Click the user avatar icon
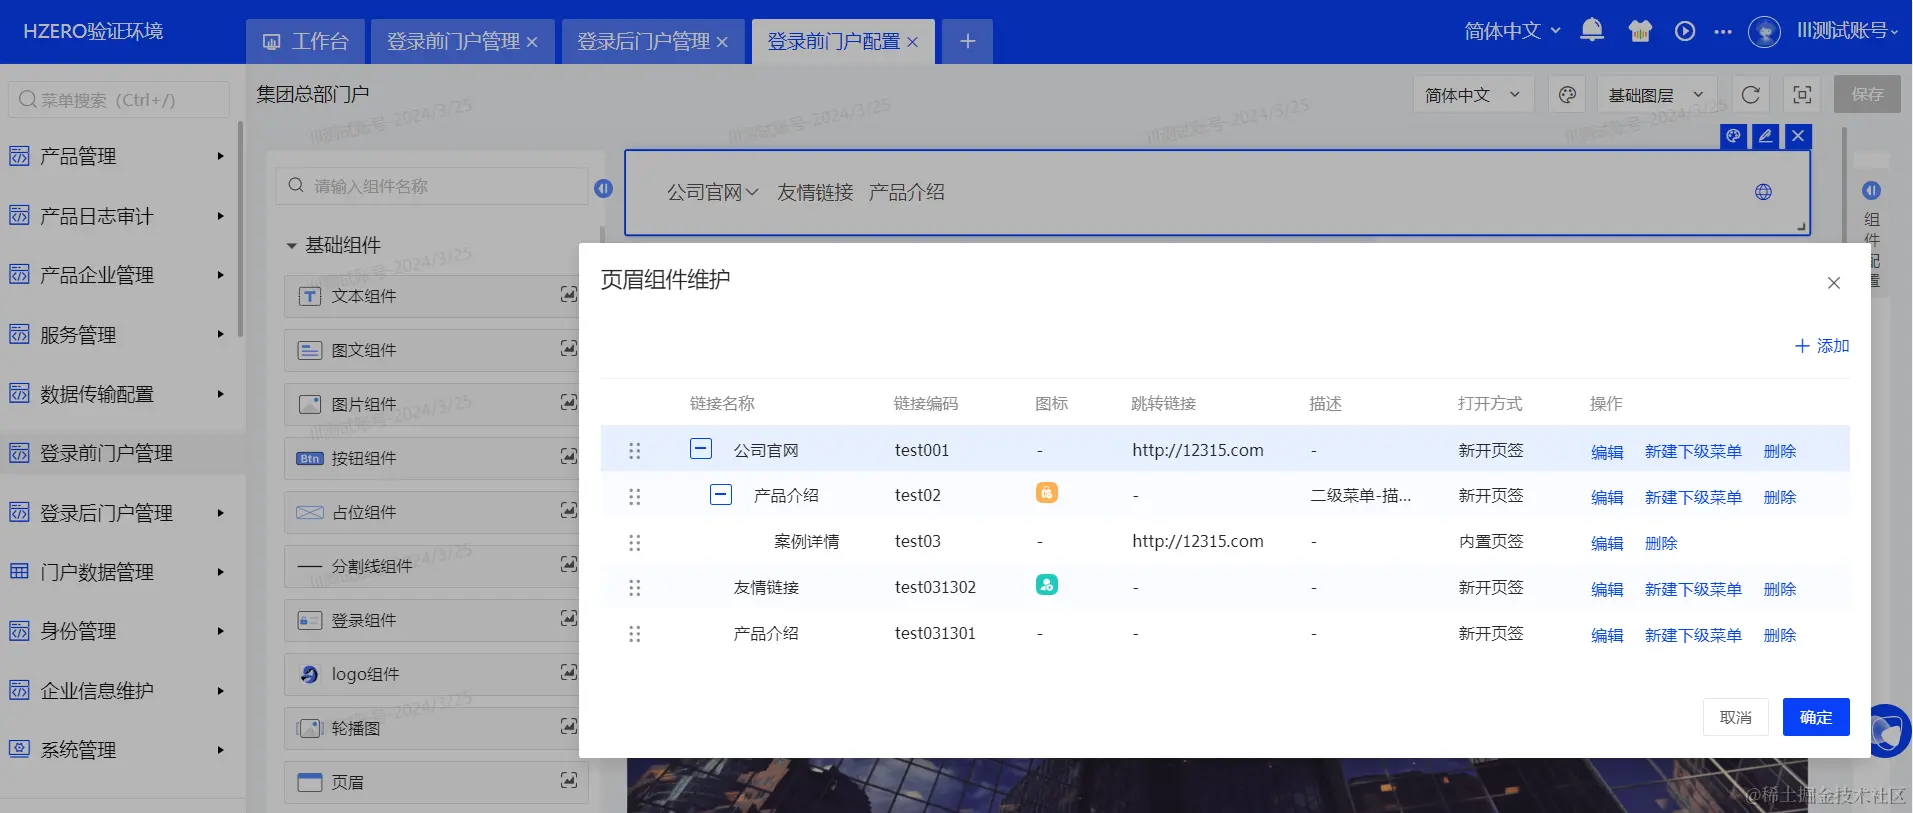 click(1764, 32)
